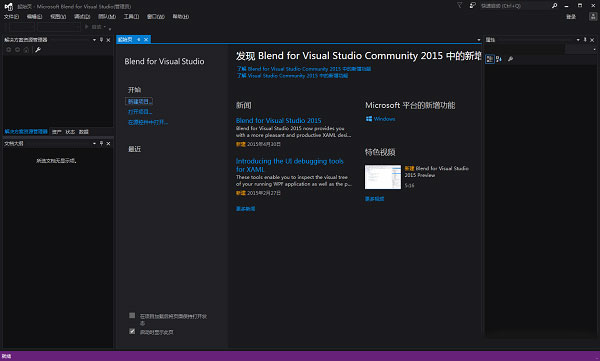The height and width of the screenshot is (361, 600).
Task: Close the Solution Explorer panel
Action: click(x=108, y=40)
